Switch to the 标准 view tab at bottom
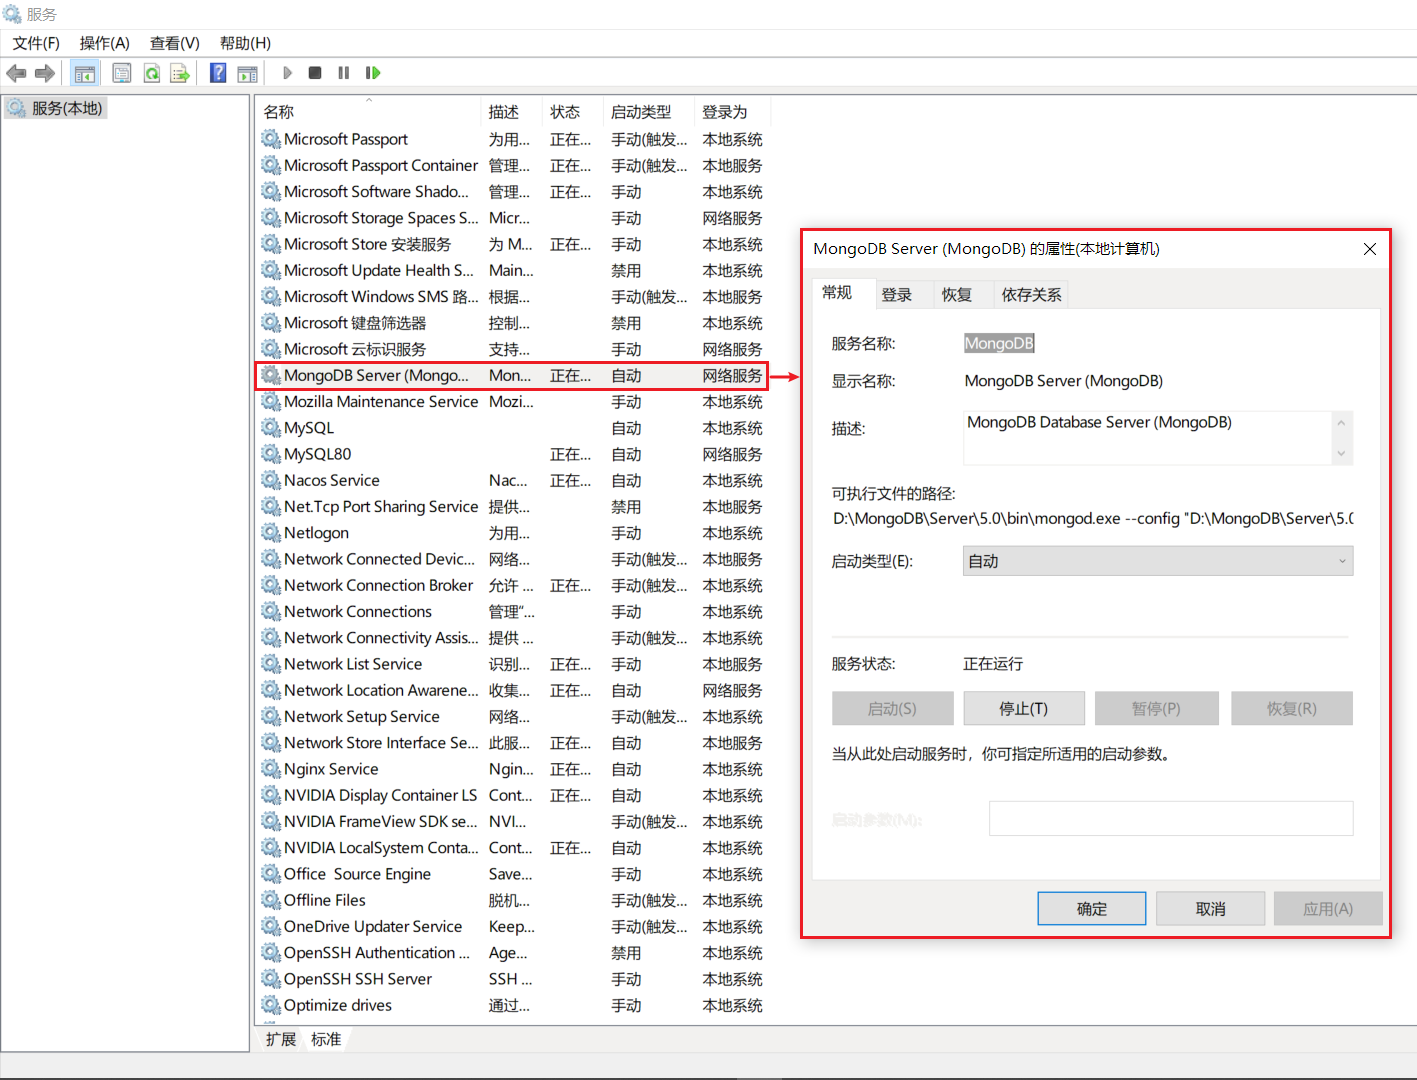 [326, 1039]
